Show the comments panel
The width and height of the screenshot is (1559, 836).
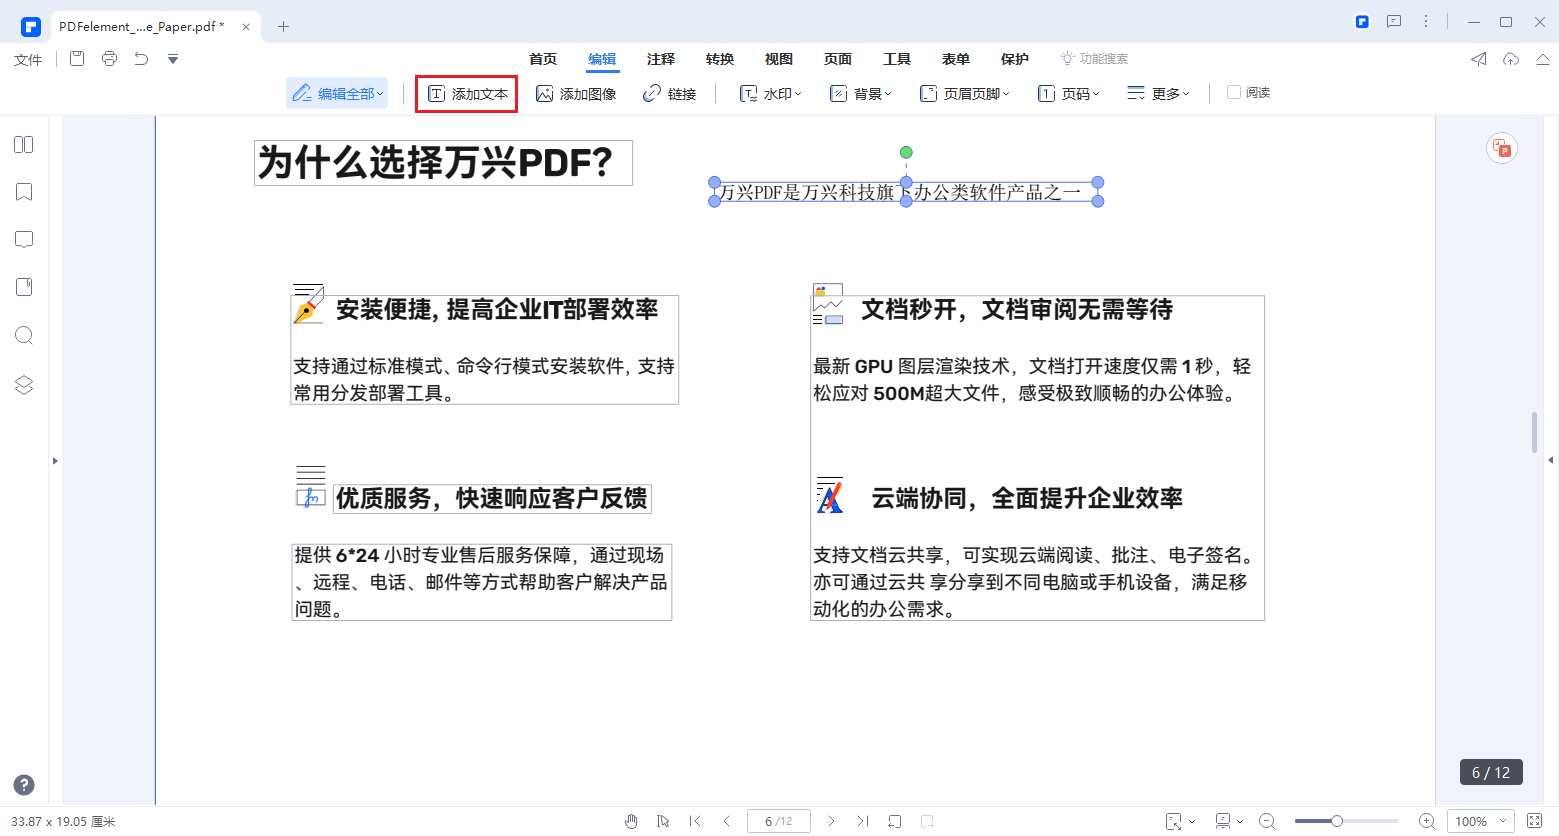click(x=23, y=239)
